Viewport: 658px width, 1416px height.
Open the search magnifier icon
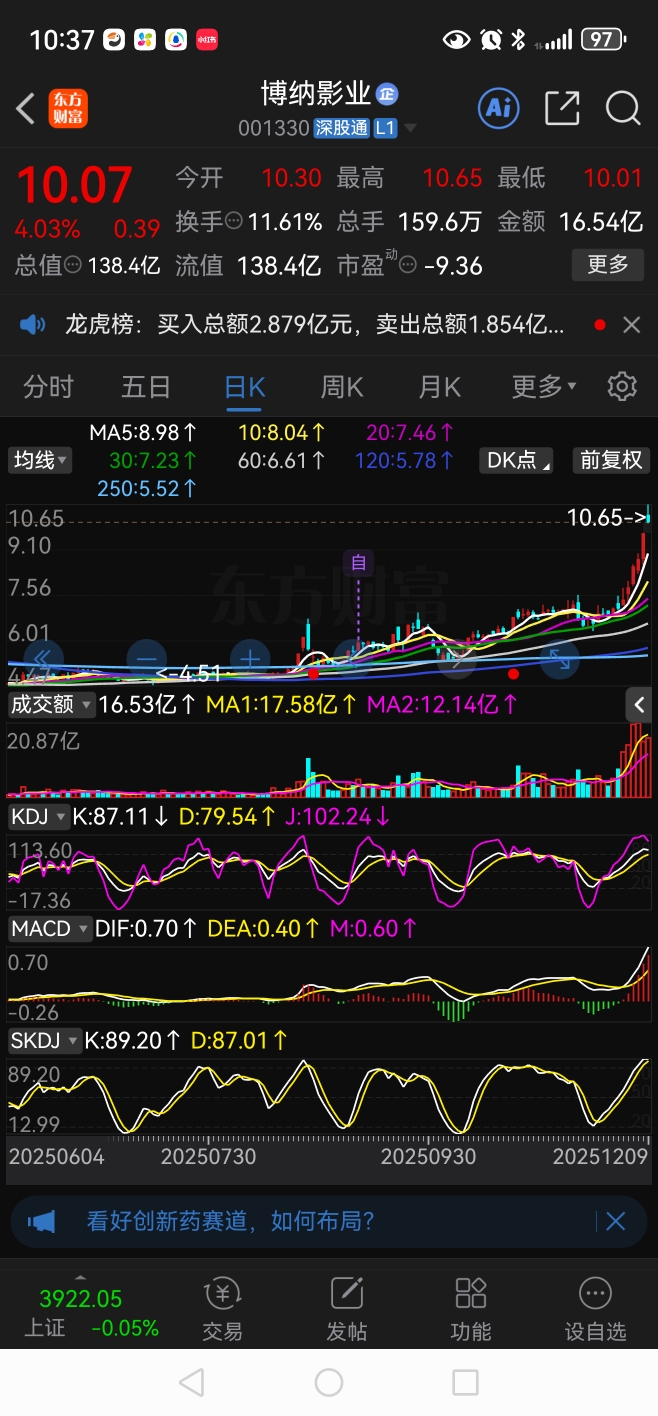(623, 108)
